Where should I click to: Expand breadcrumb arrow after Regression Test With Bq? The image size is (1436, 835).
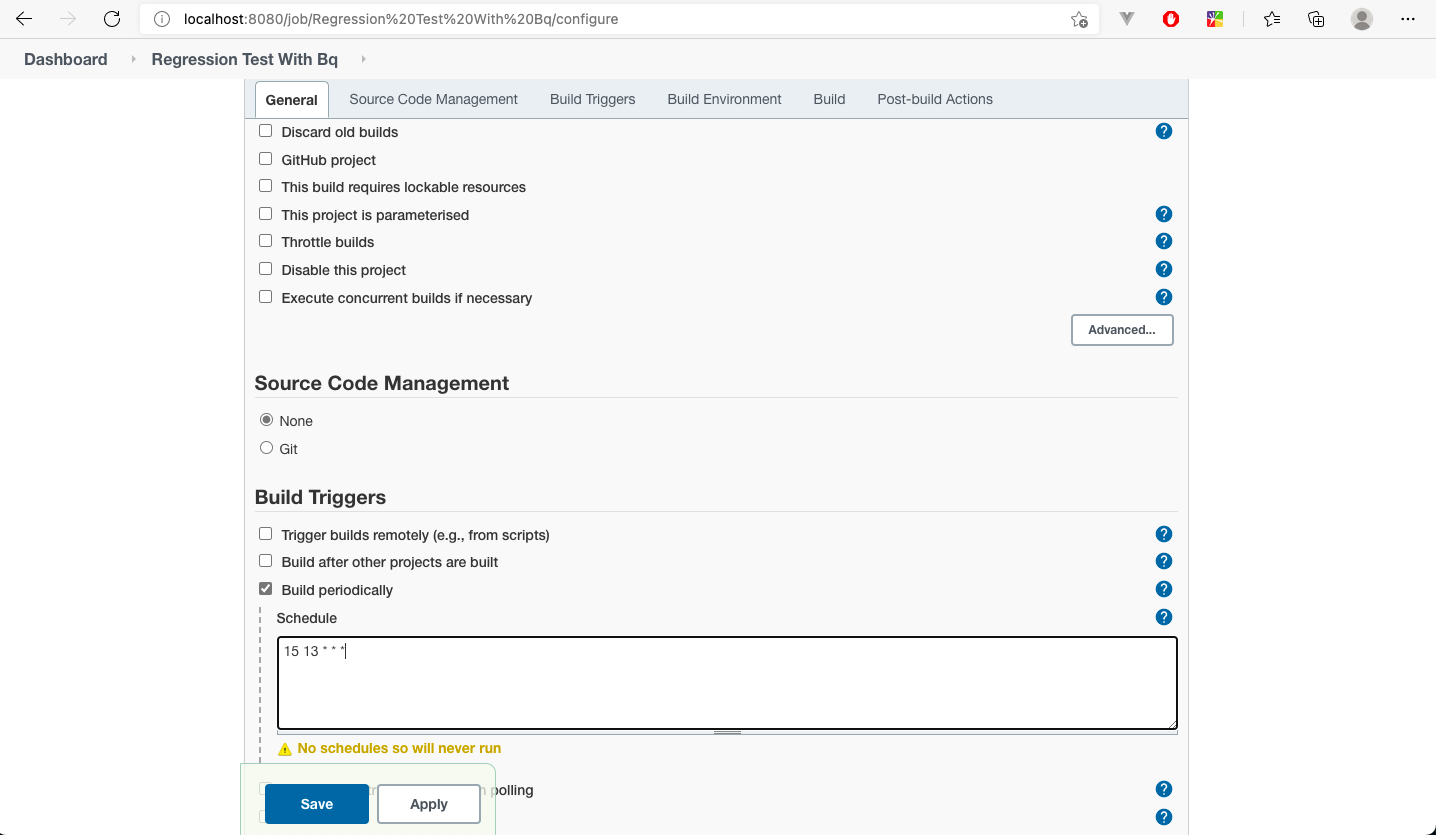coord(363,59)
